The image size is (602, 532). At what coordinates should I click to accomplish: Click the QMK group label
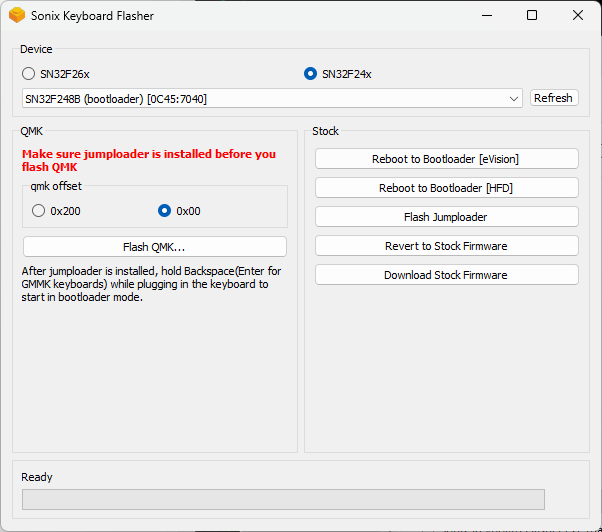tap(31, 131)
